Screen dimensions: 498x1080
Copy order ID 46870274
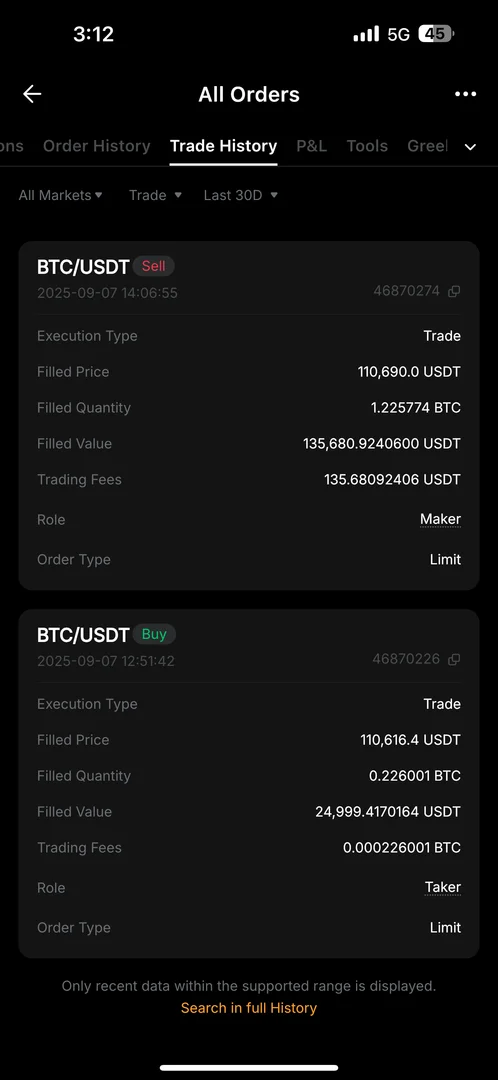(454, 291)
